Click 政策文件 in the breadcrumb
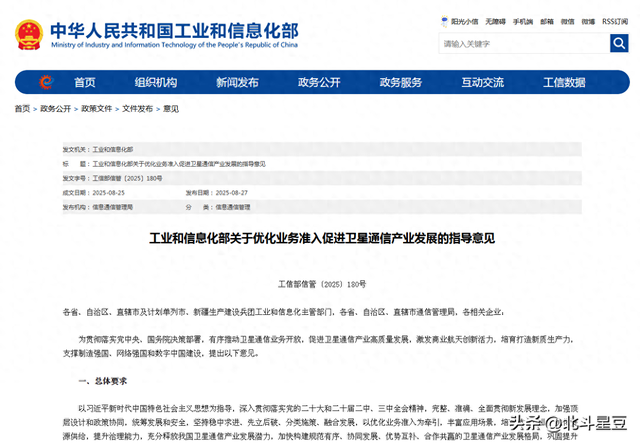The height and width of the screenshot is (444, 640). 97,109
